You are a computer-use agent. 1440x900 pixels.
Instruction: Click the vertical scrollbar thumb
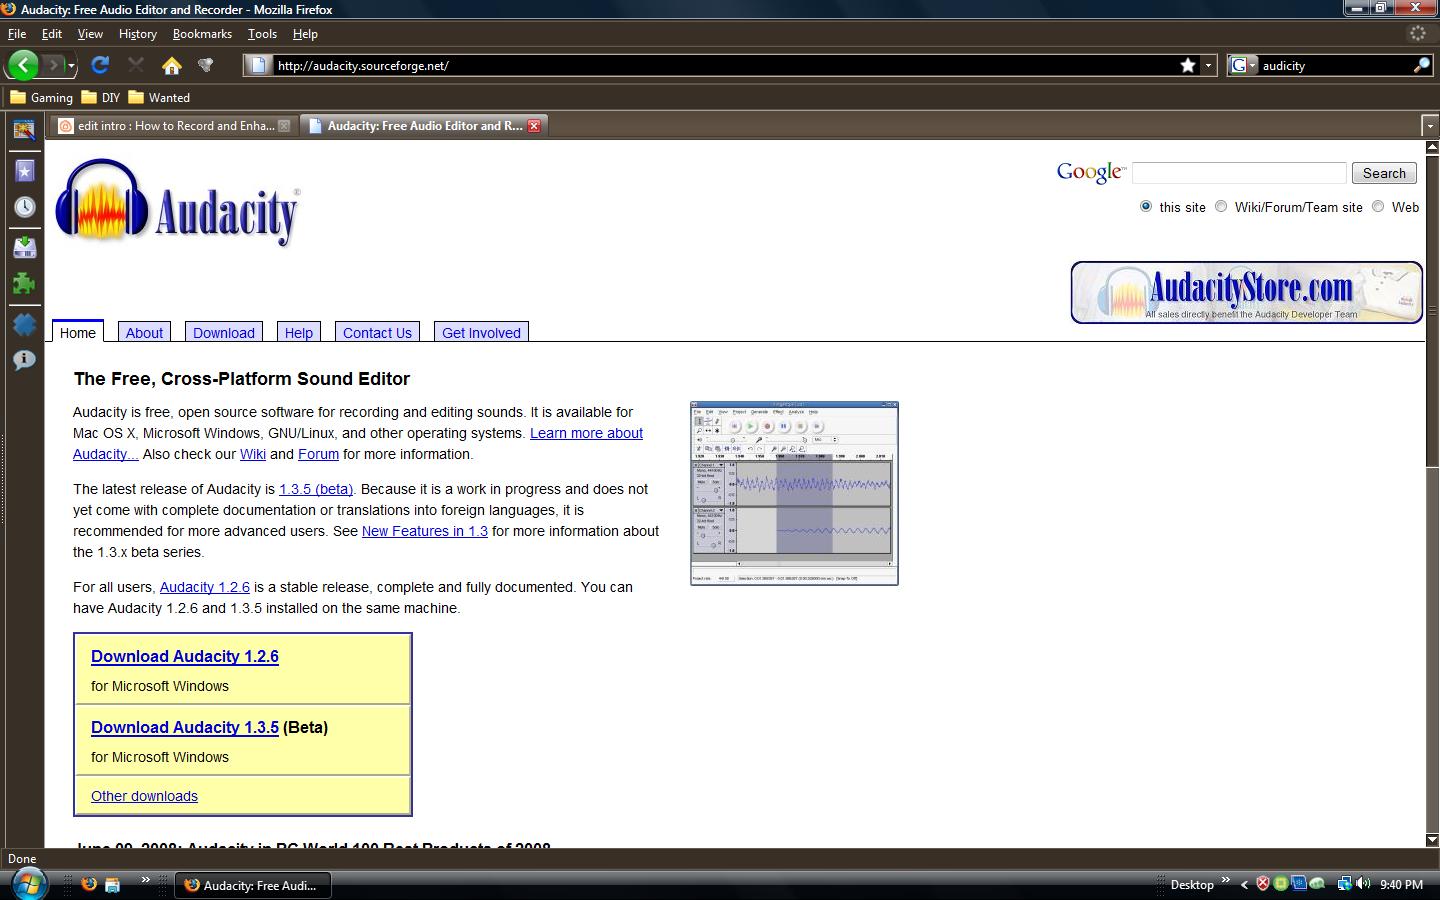[x=1432, y=311]
